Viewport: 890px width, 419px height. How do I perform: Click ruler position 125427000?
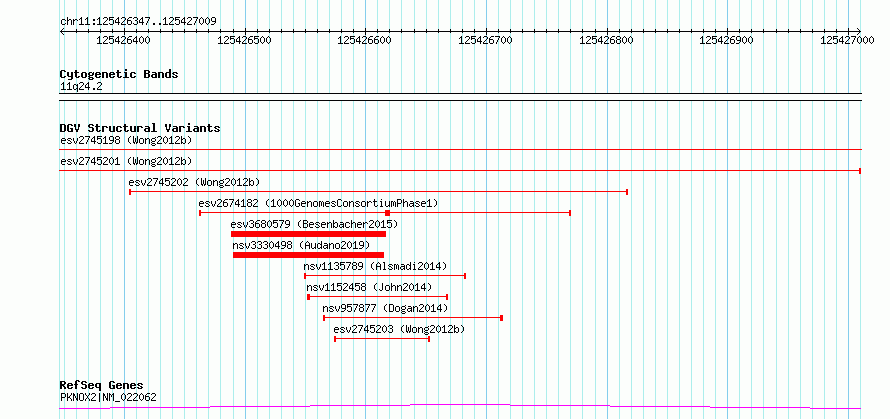(848, 40)
